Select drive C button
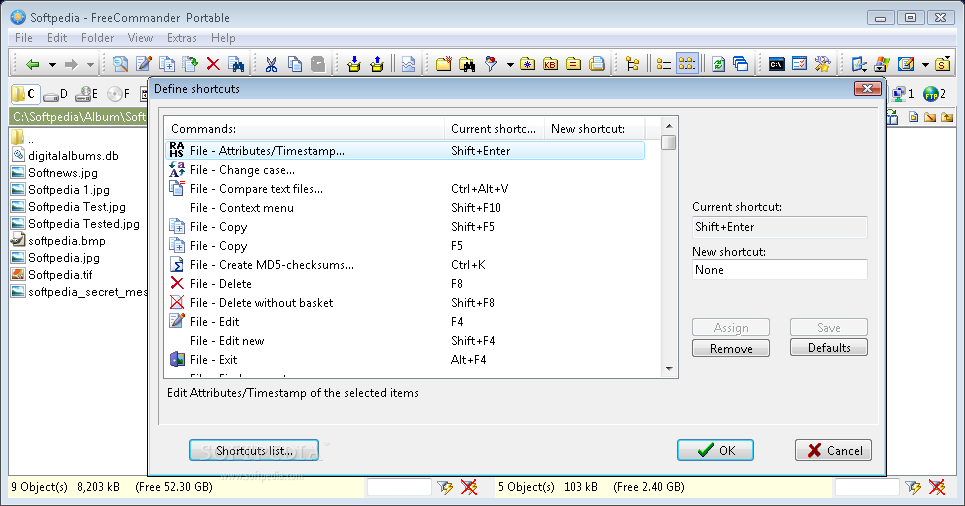 (x=25, y=94)
